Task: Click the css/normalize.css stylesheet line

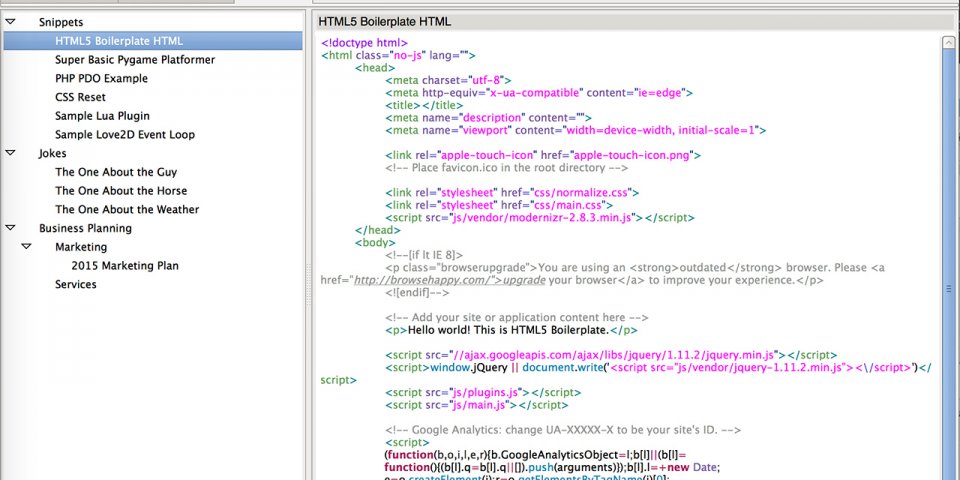Action: [x=512, y=192]
